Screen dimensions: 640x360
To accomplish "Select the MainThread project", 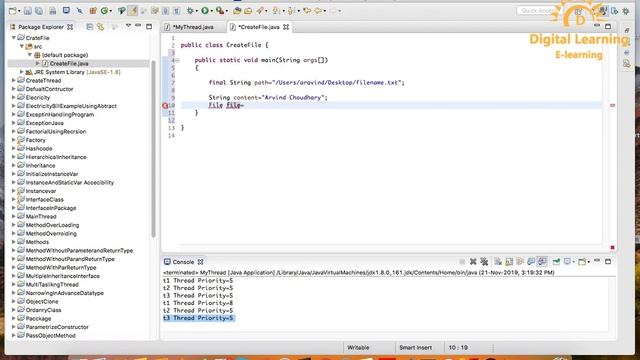I will 41,216.
